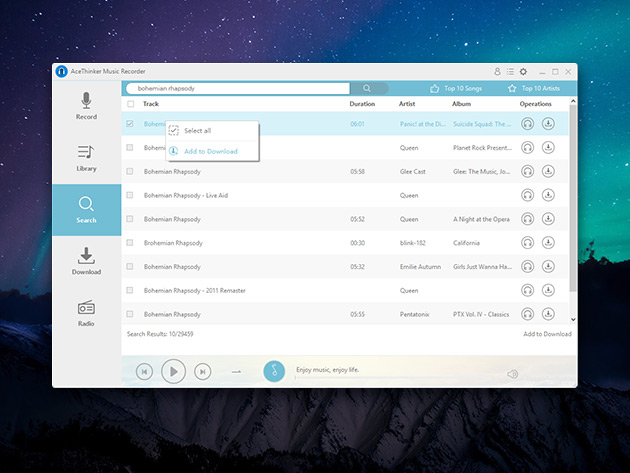Open the list menu icon in title bar
Image resolution: width=630 pixels, height=473 pixels.
click(510, 72)
